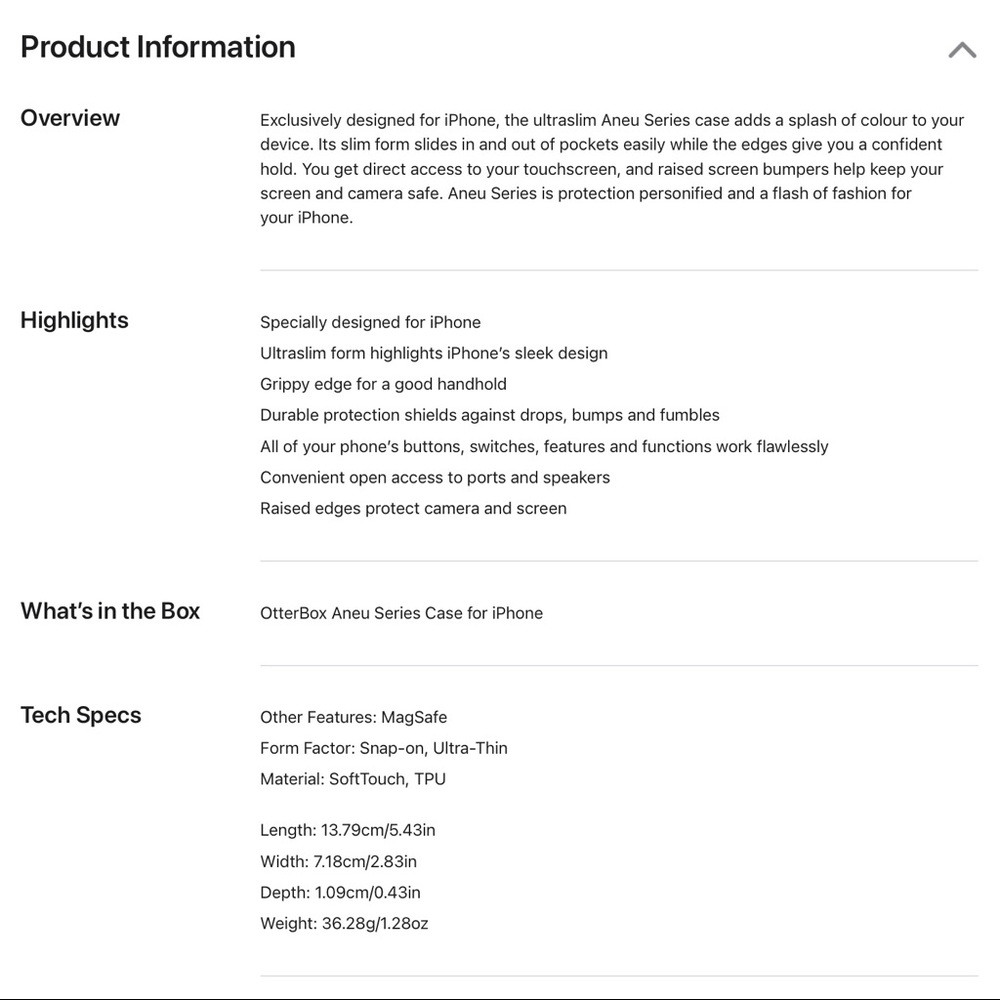Click 'Specially designed for iPhone' highlight
This screenshot has height=1000, width=1000.
[371, 322]
